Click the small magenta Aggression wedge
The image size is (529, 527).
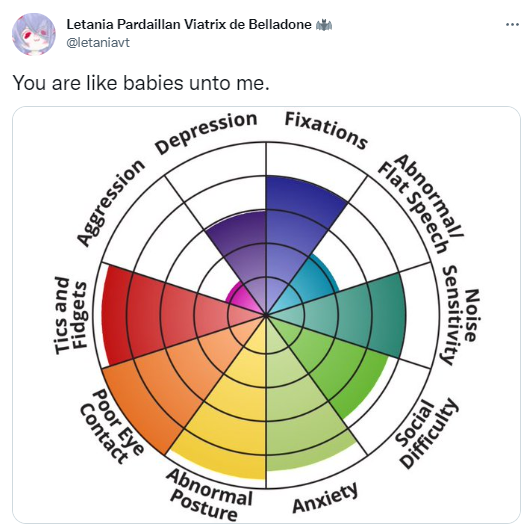point(241,299)
